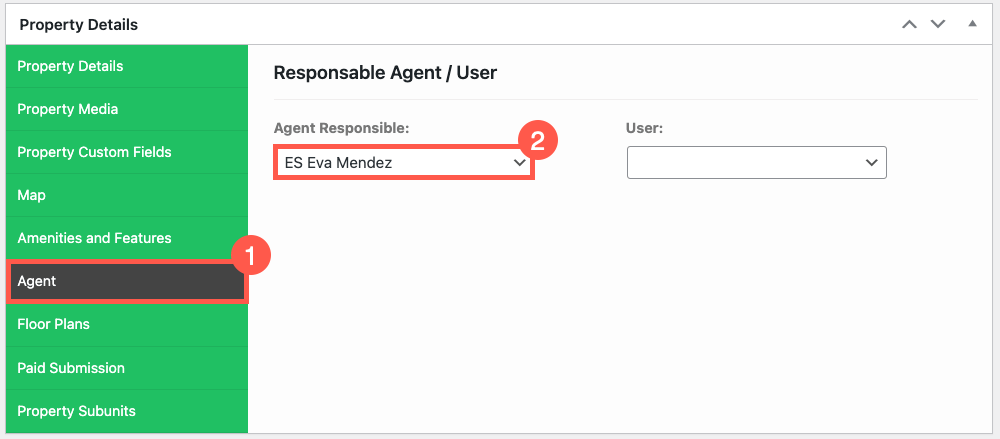Open the Property Custom Fields tab
1000x439 pixels.
tap(126, 152)
